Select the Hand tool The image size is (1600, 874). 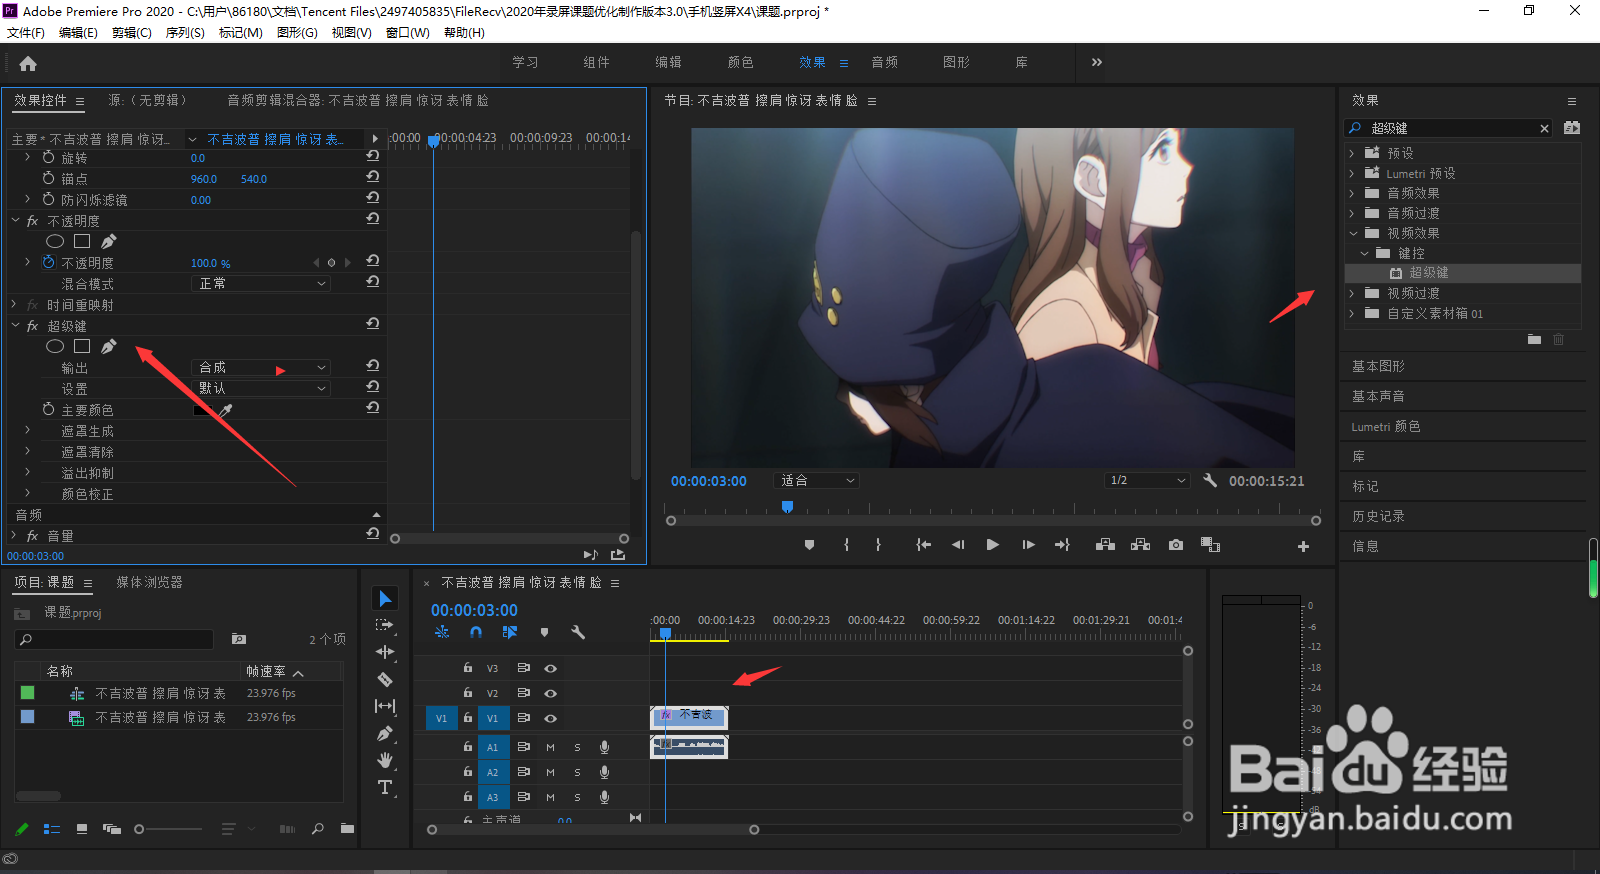click(385, 760)
